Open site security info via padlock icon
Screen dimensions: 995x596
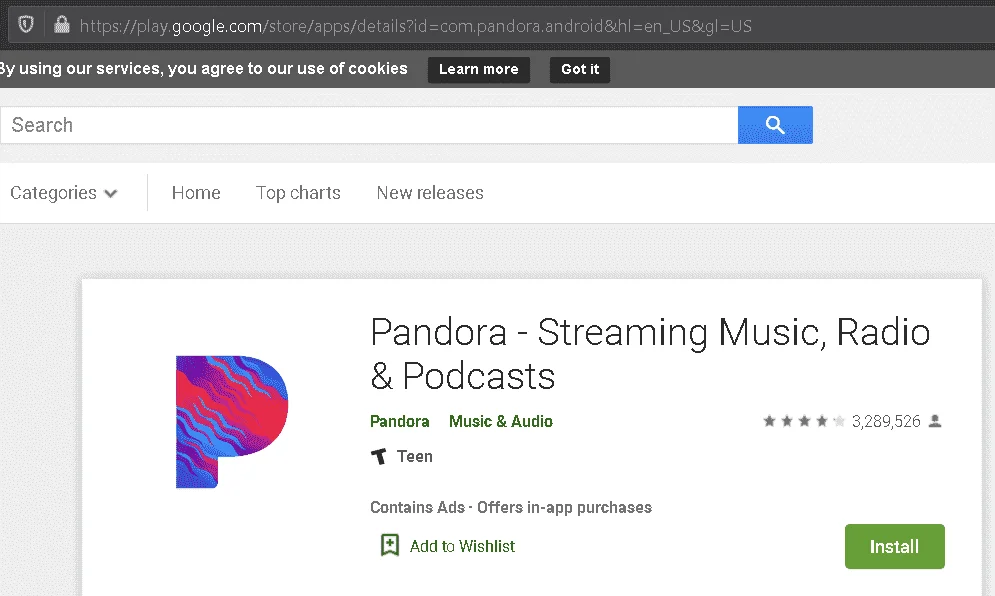tap(62, 25)
